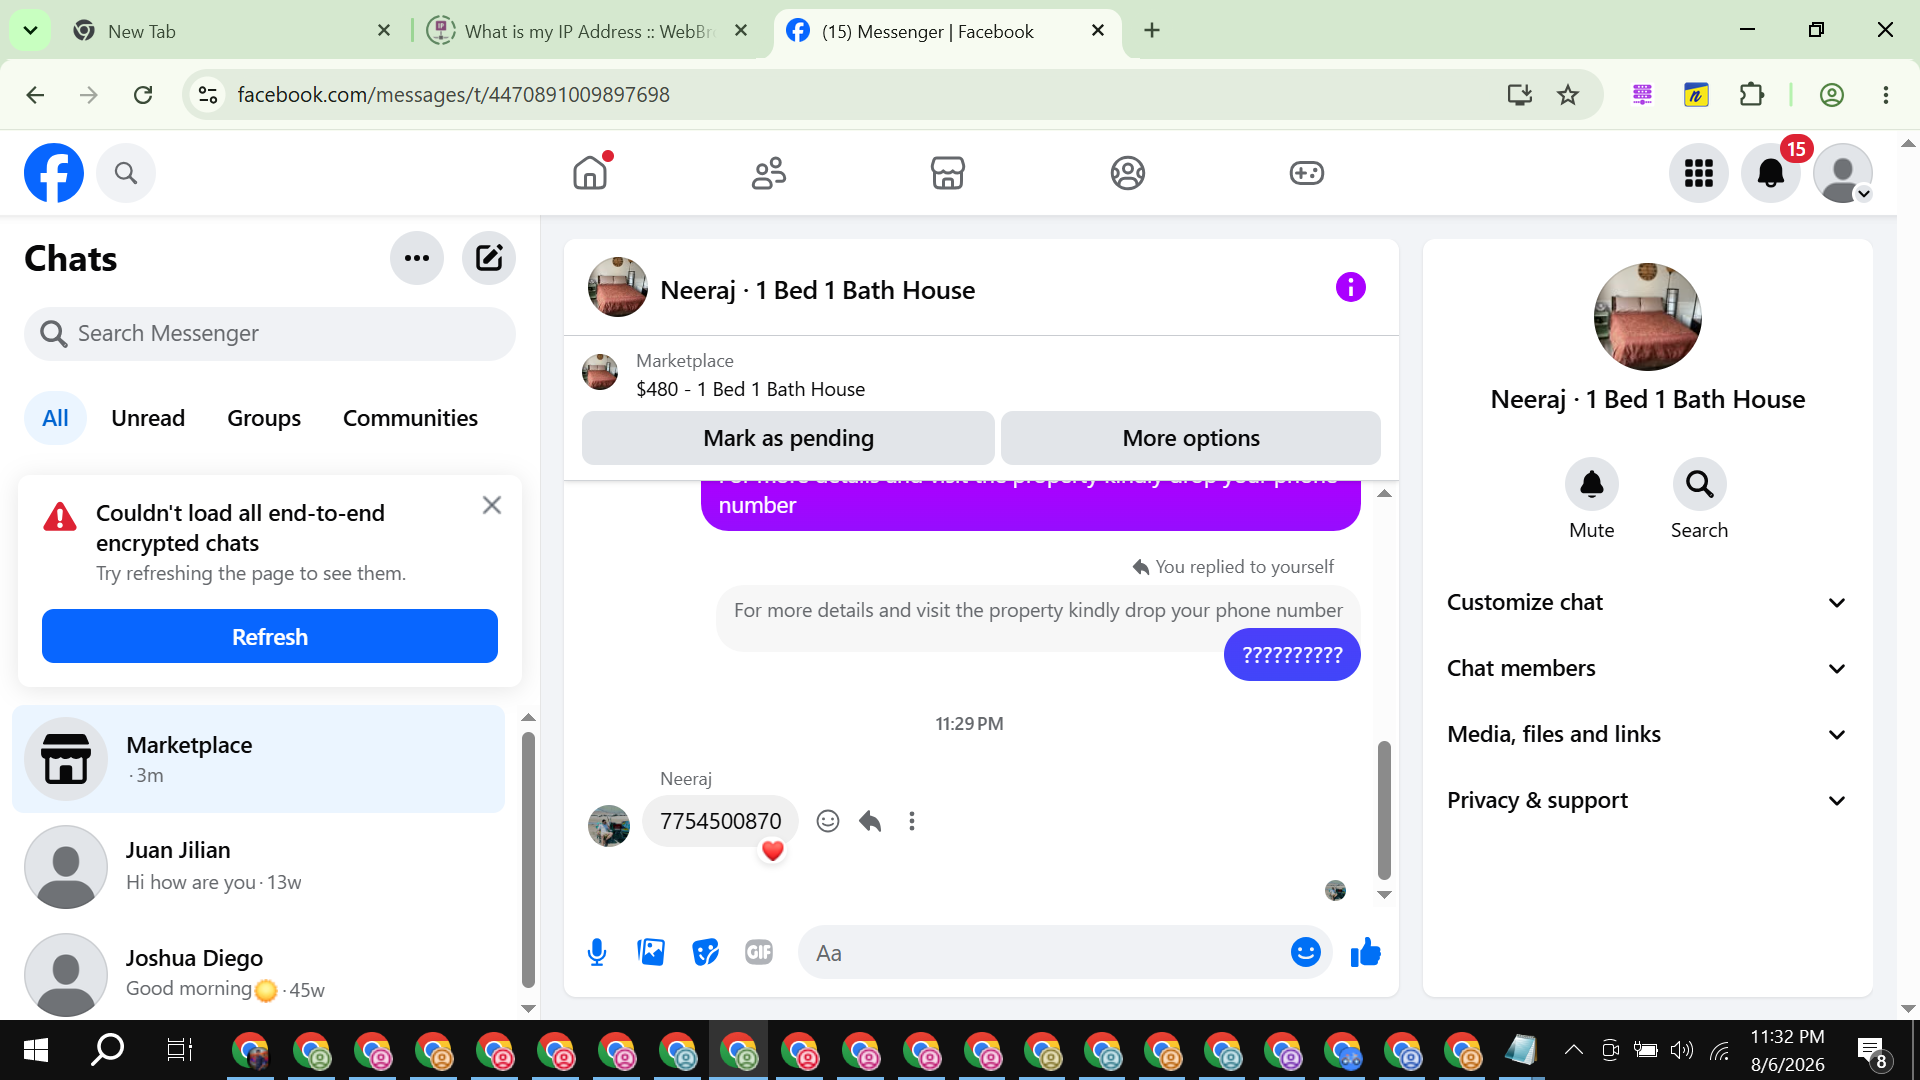Open the tab search dropdown arrow
Viewport: 1920px width, 1080px height.
(31, 30)
